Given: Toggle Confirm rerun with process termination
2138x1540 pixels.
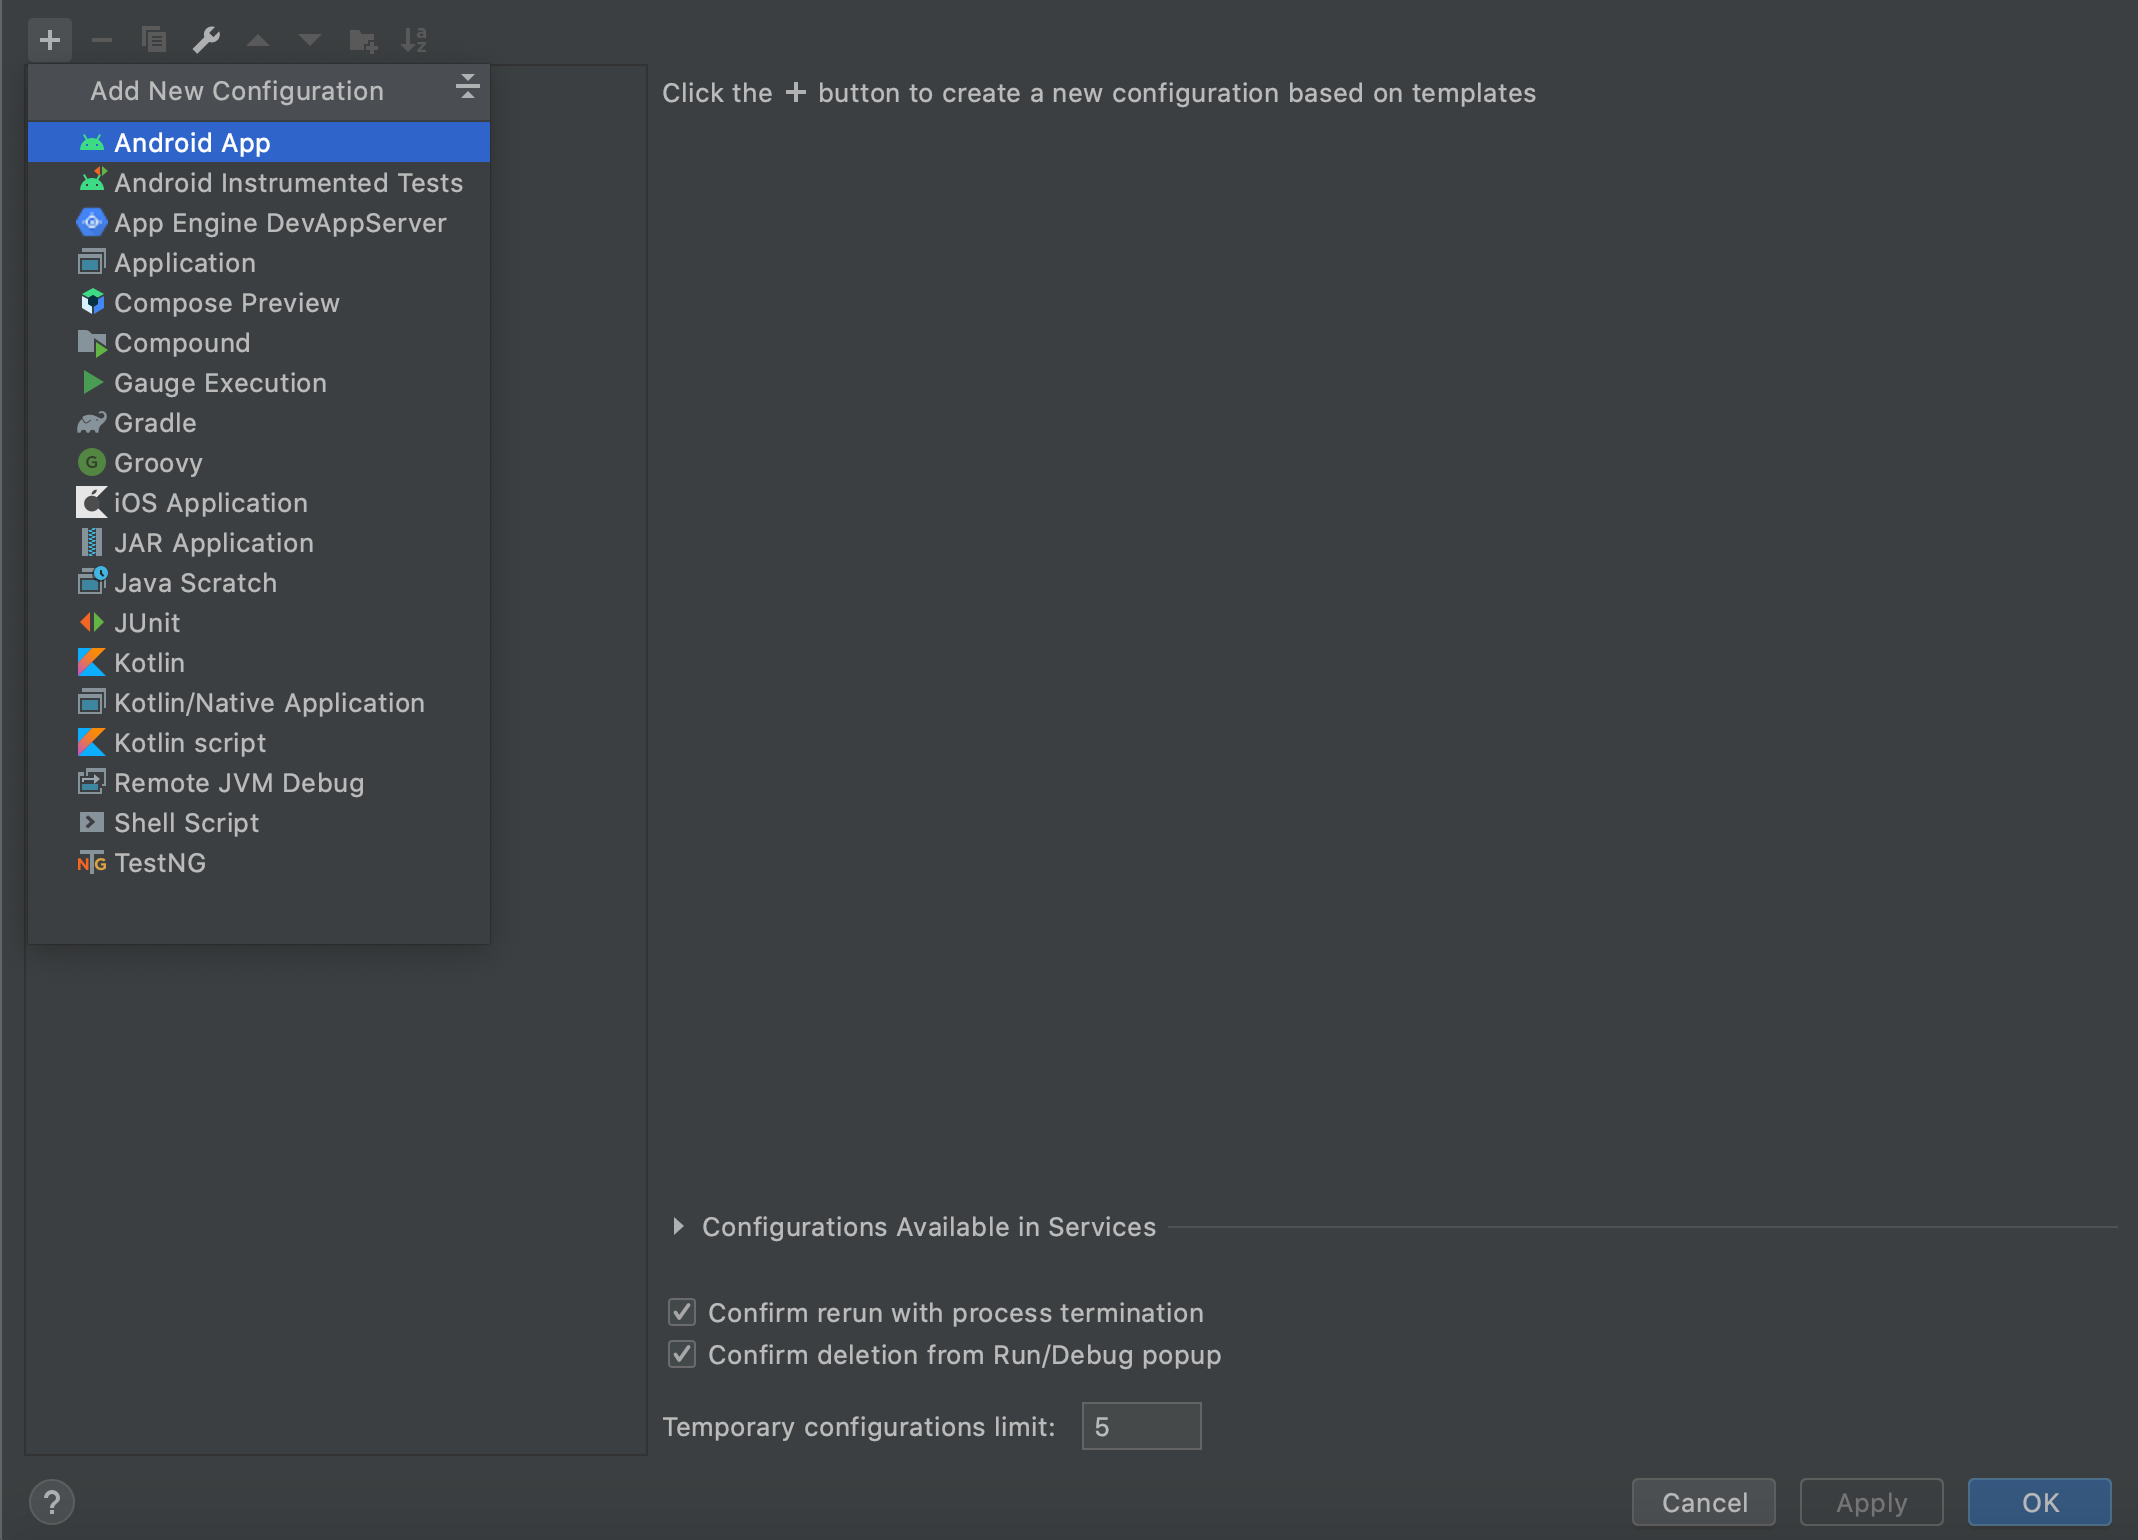Looking at the screenshot, I should 682,1312.
